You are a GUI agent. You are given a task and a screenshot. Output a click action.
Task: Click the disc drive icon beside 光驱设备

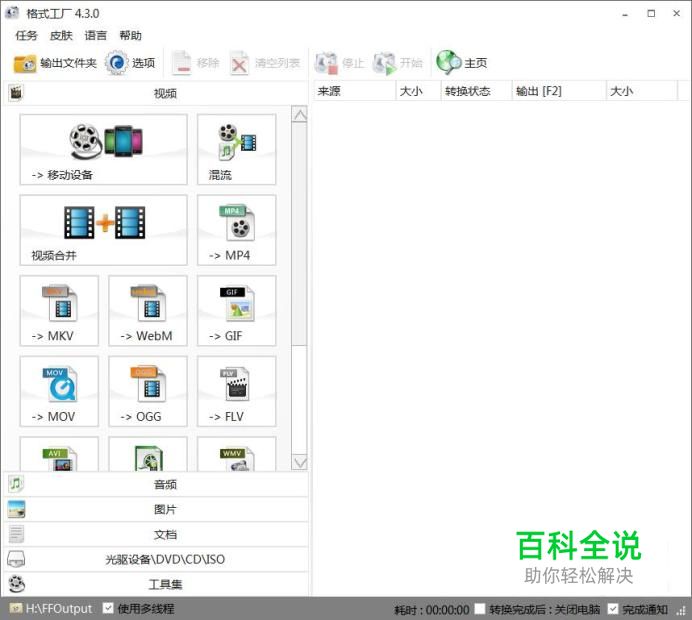coord(16,560)
